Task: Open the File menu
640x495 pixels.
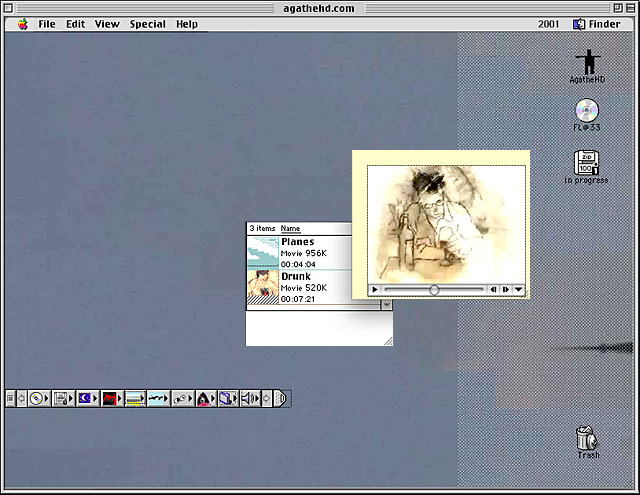Action: (47, 24)
